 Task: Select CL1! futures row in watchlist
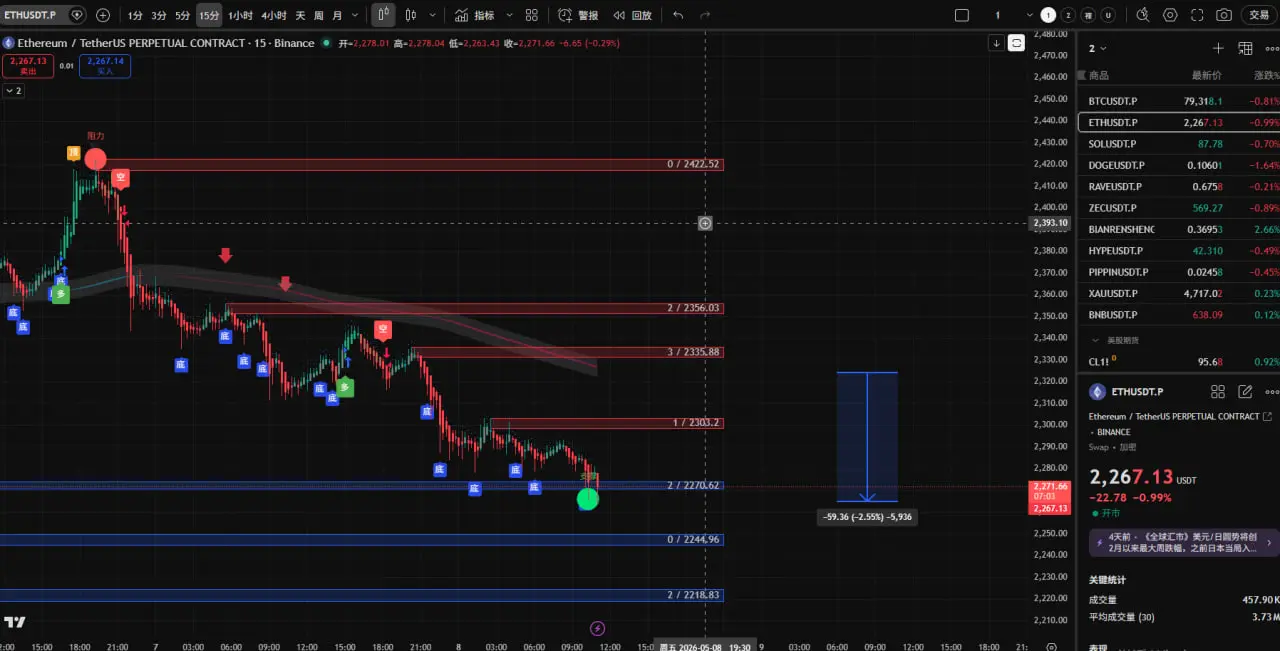point(1178,361)
